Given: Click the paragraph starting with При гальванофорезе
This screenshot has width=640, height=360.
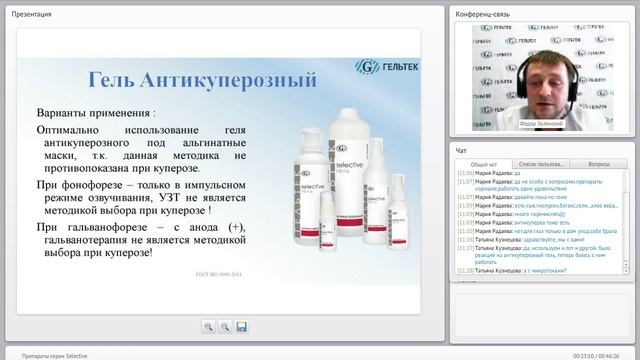Looking at the screenshot, I should (x=141, y=240).
